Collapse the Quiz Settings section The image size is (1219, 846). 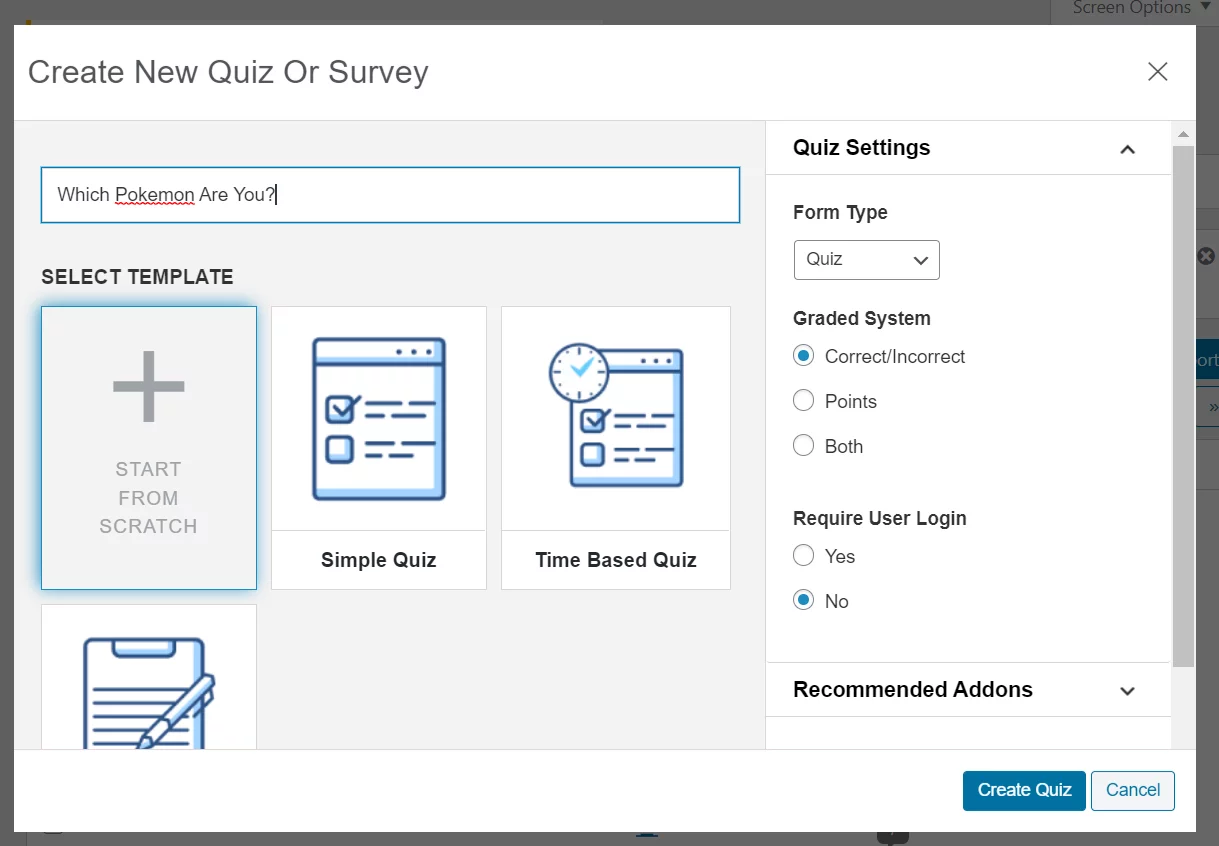pos(1127,149)
